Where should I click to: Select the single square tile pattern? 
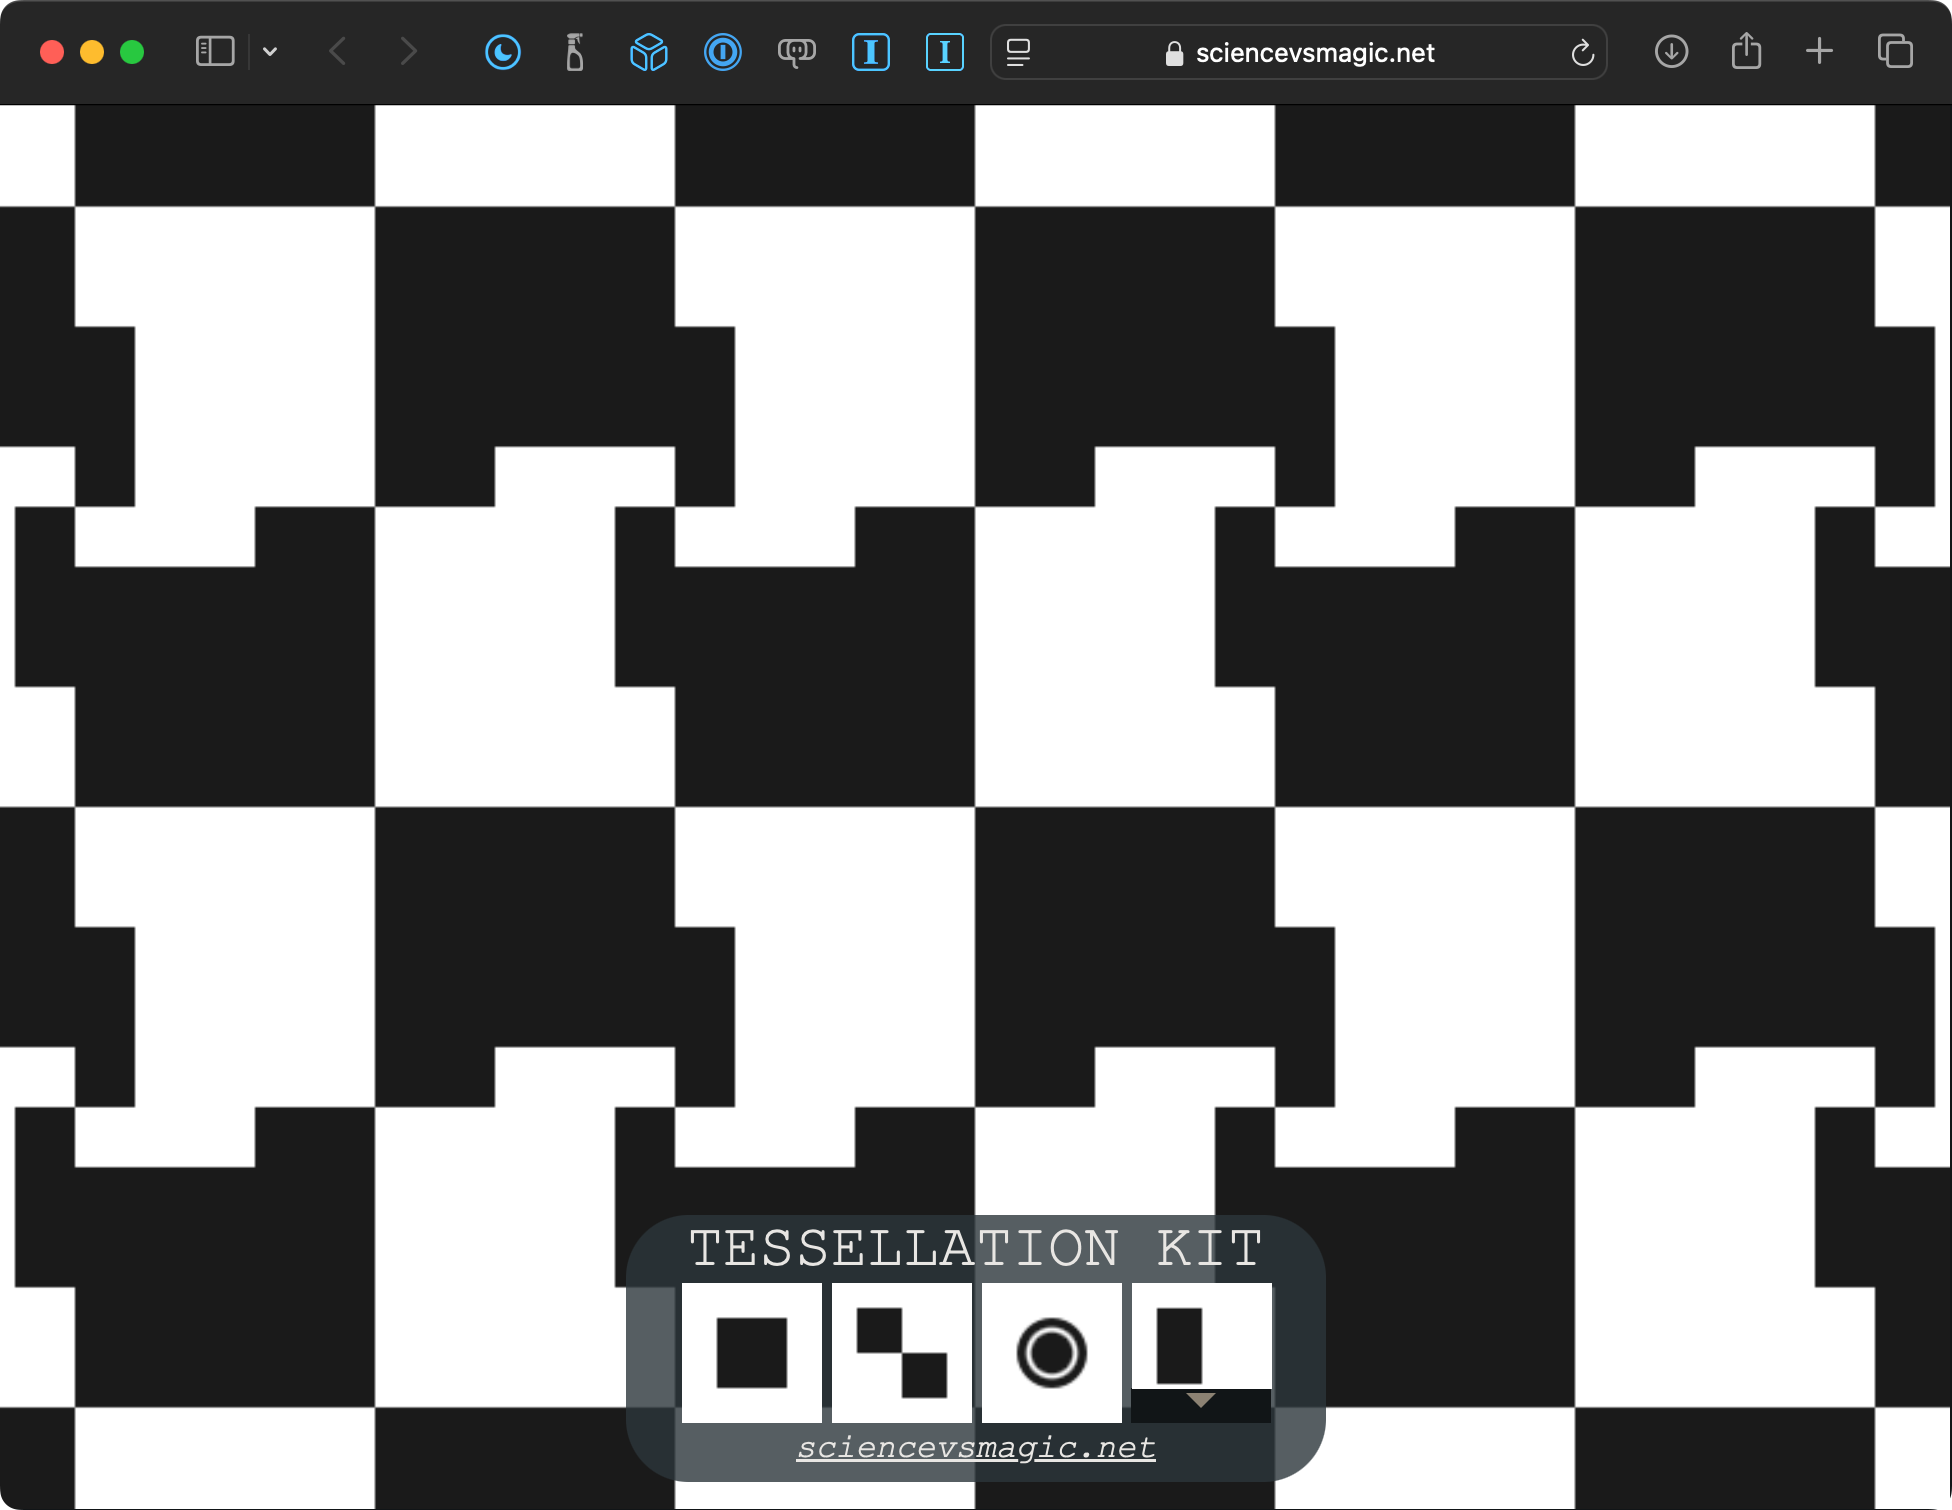coord(751,1352)
